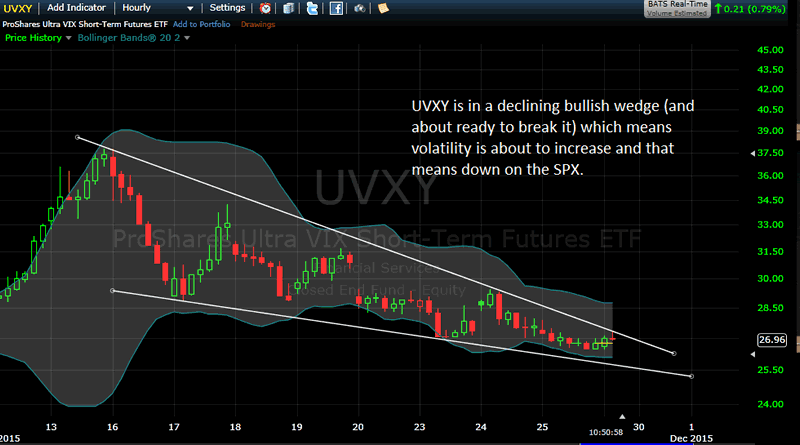This screenshot has height=445, width=800.
Task: Click the 0.21 (0.79%) price change
Action: point(749,9)
